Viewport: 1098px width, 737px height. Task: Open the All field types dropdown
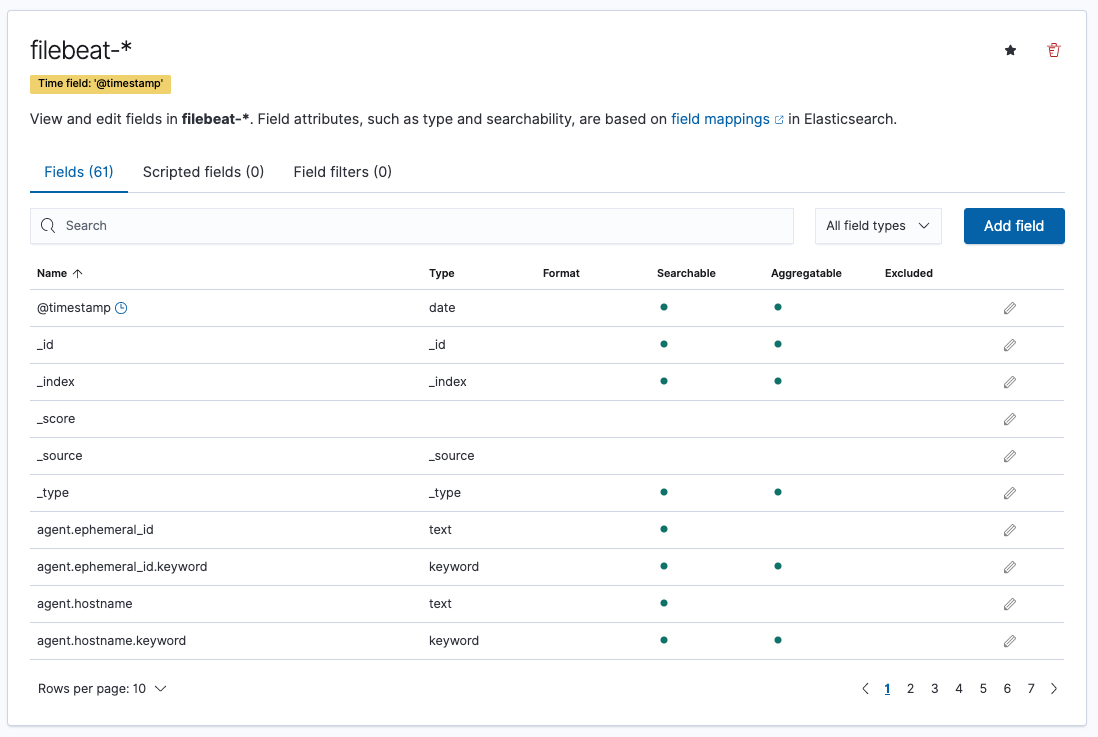[x=877, y=226]
